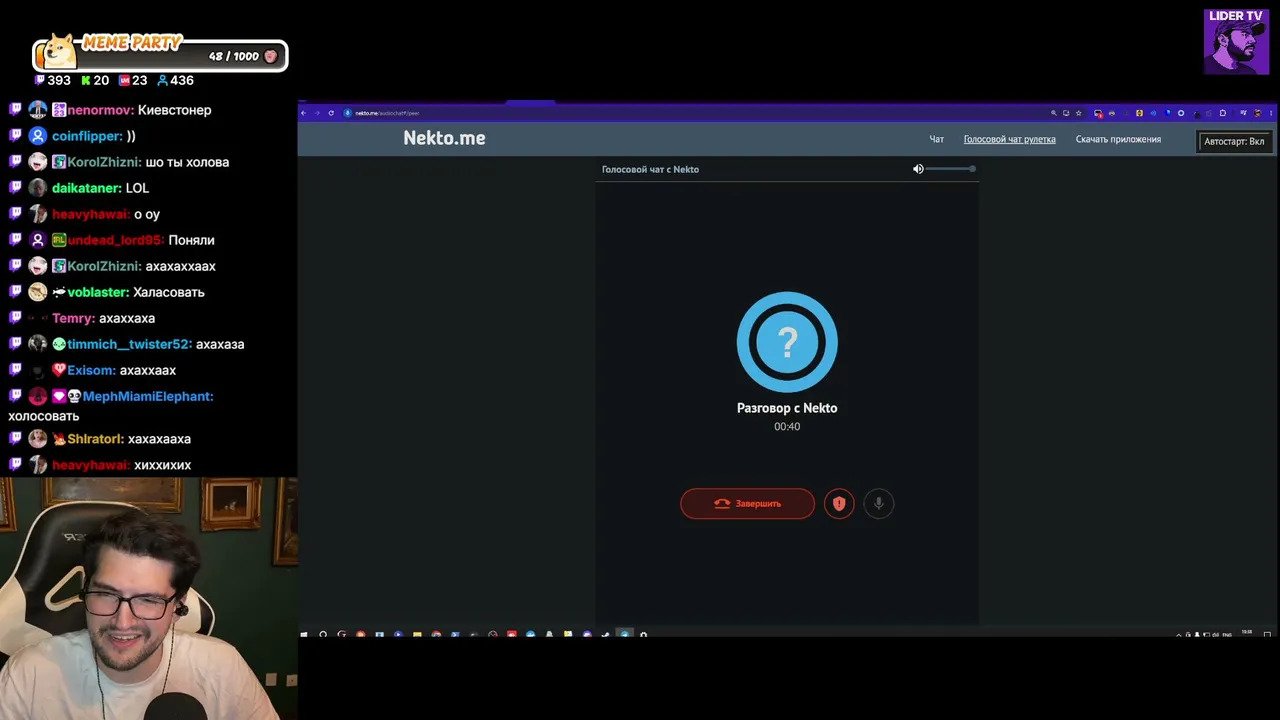The image size is (1280, 720).
Task: Click the Голосовой чат с Nekto title
Action: [x=650, y=169]
